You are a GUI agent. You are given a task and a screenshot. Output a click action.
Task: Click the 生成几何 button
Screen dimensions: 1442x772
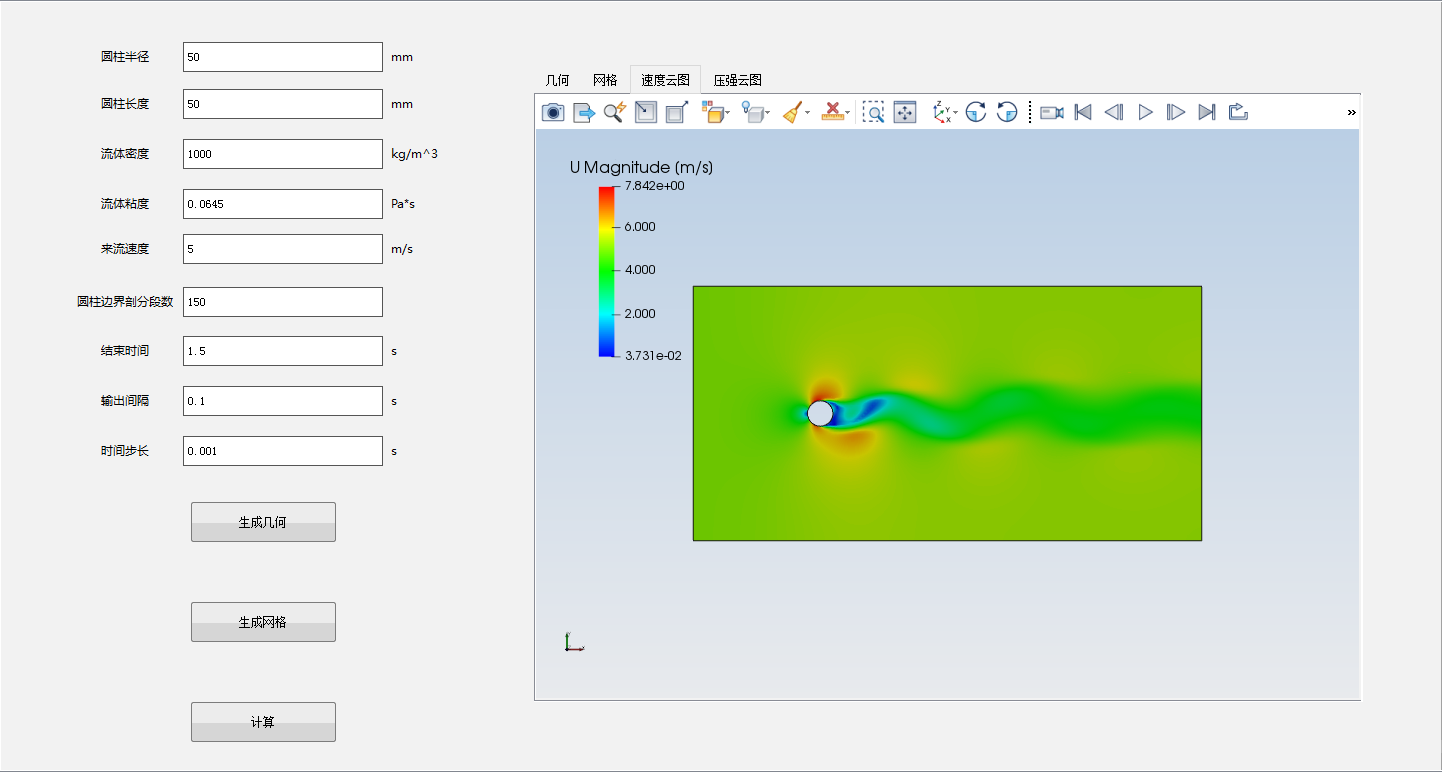click(x=263, y=522)
